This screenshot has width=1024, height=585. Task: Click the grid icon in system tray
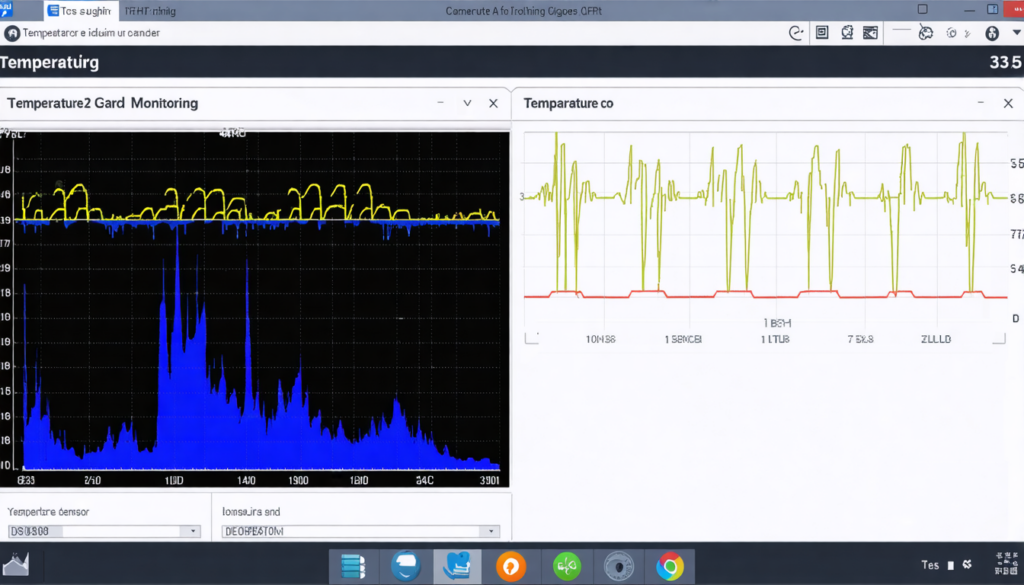999,565
